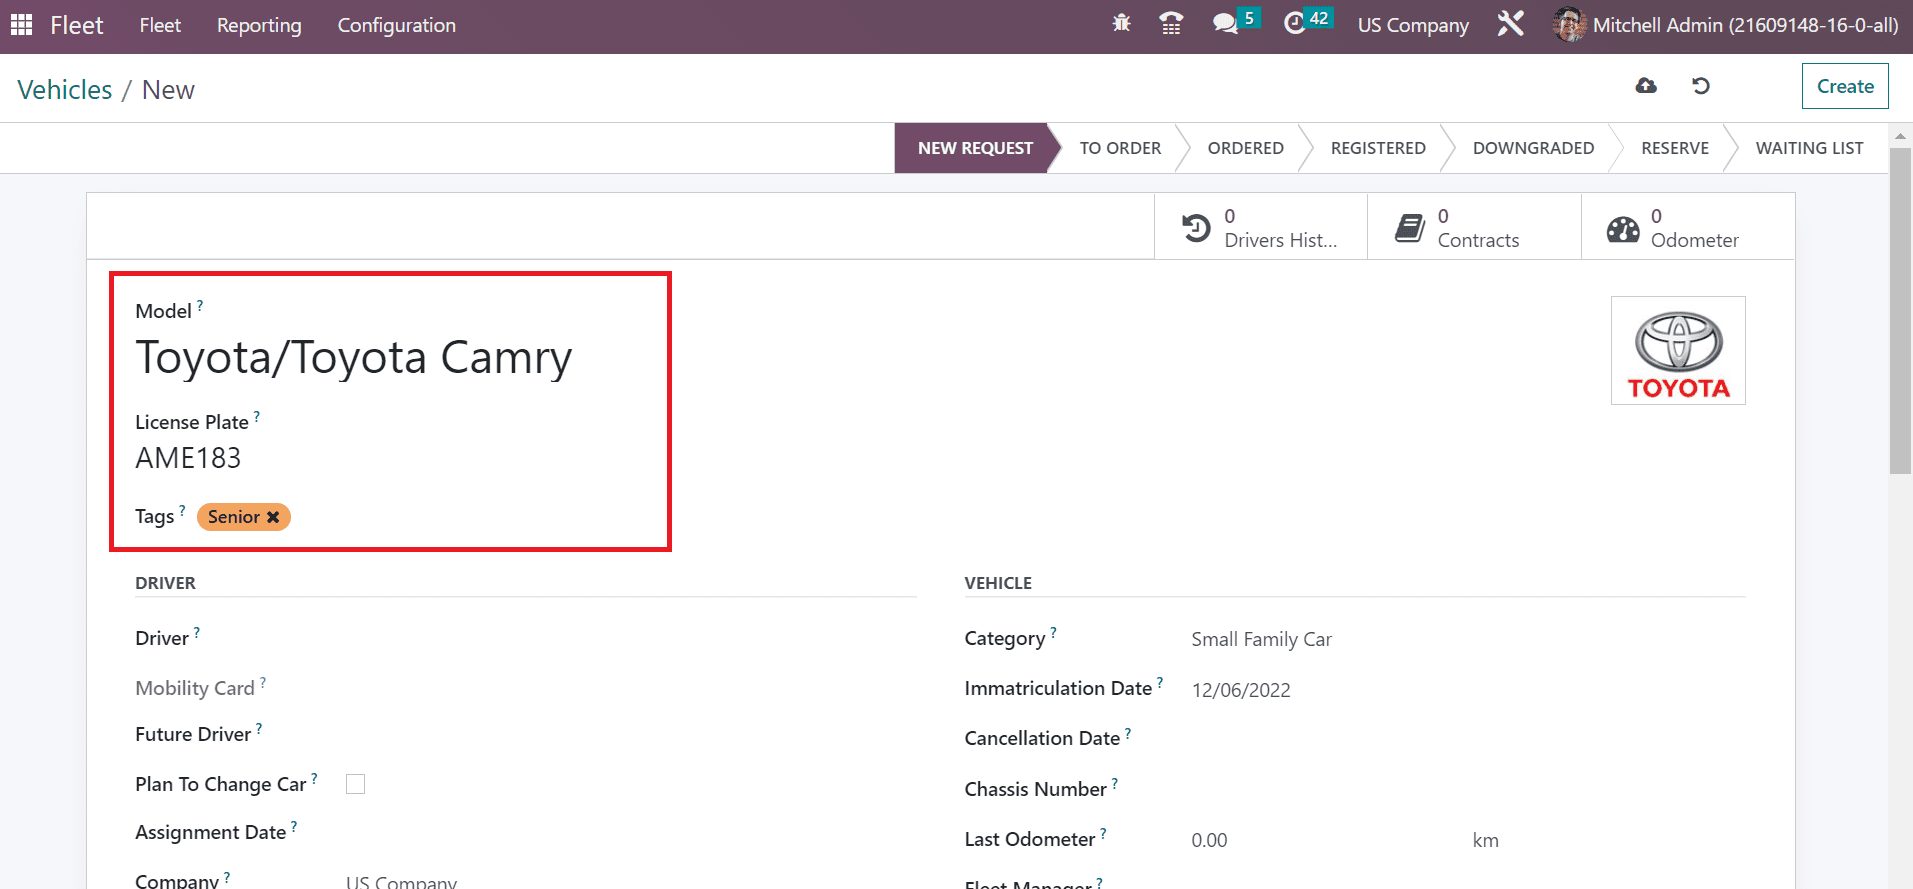Go back to Vehicles breadcrumb
This screenshot has height=889, width=1913.
65,90
